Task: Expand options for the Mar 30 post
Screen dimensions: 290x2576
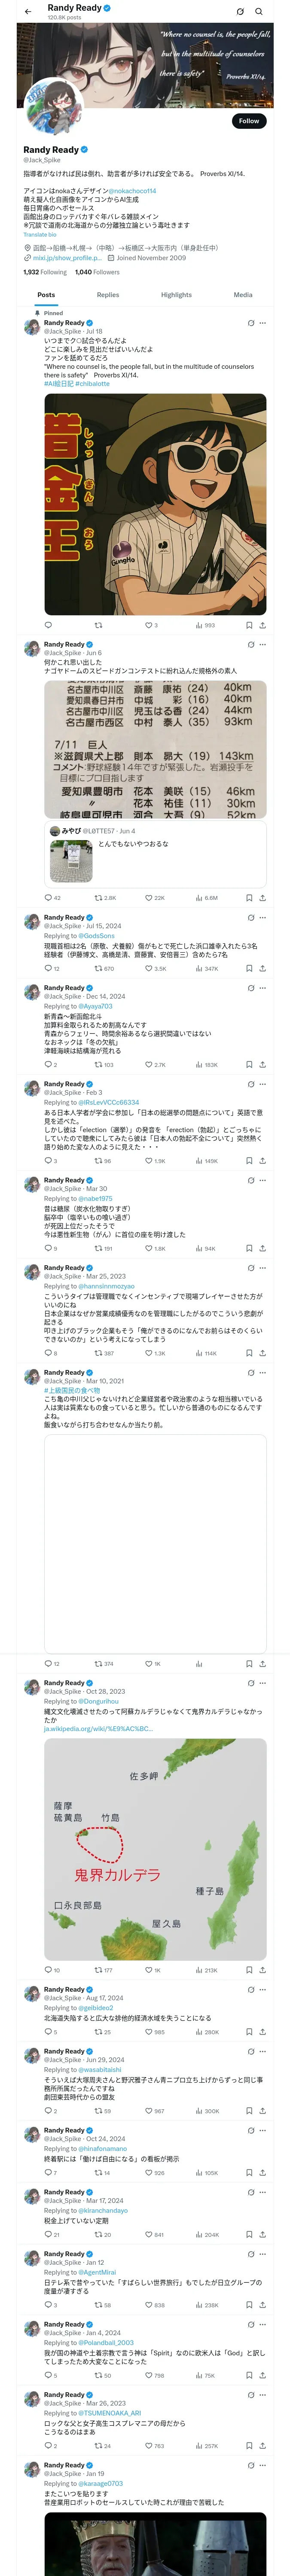Action: click(263, 1180)
